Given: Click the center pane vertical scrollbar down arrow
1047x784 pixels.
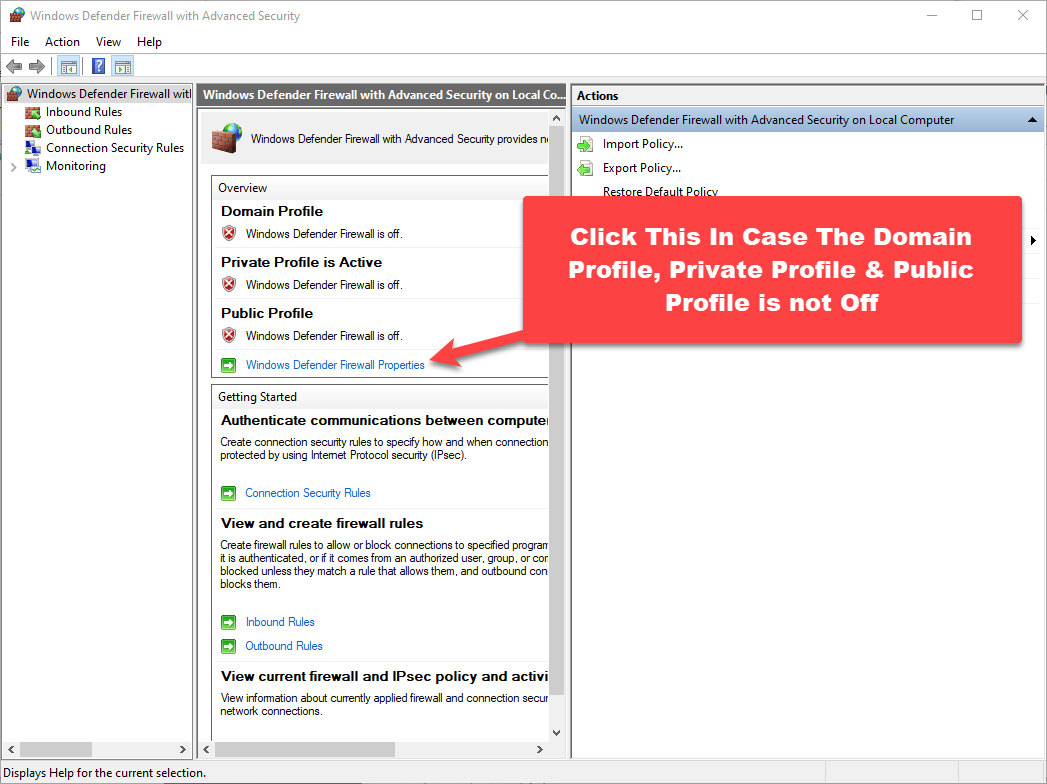Looking at the screenshot, I should tap(557, 733).
